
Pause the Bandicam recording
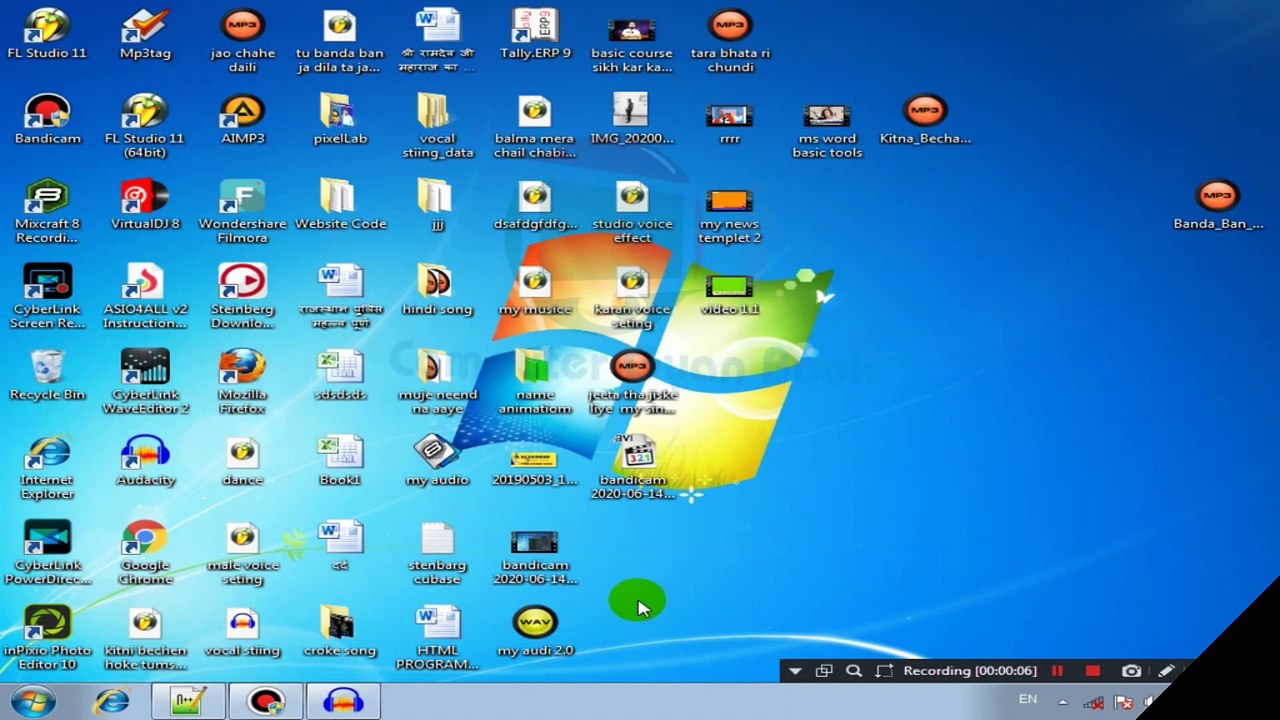pyautogui.click(x=1057, y=671)
